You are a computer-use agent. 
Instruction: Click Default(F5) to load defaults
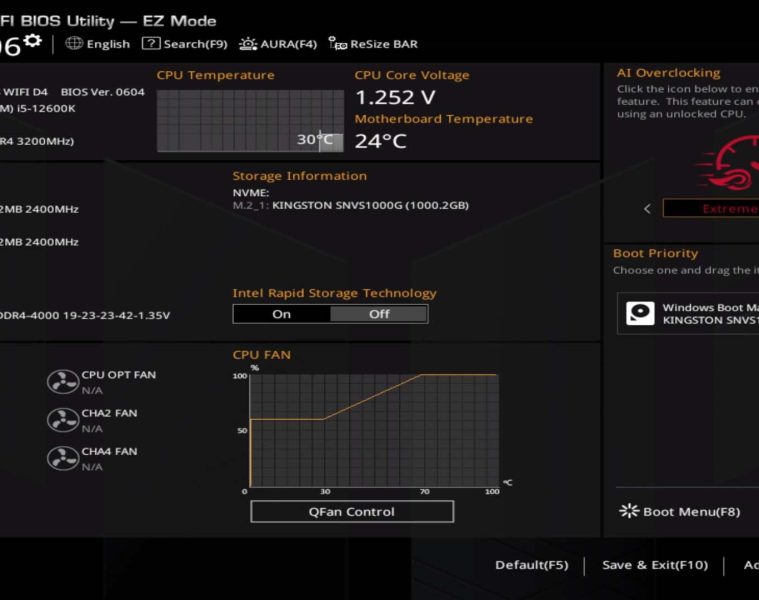click(531, 565)
